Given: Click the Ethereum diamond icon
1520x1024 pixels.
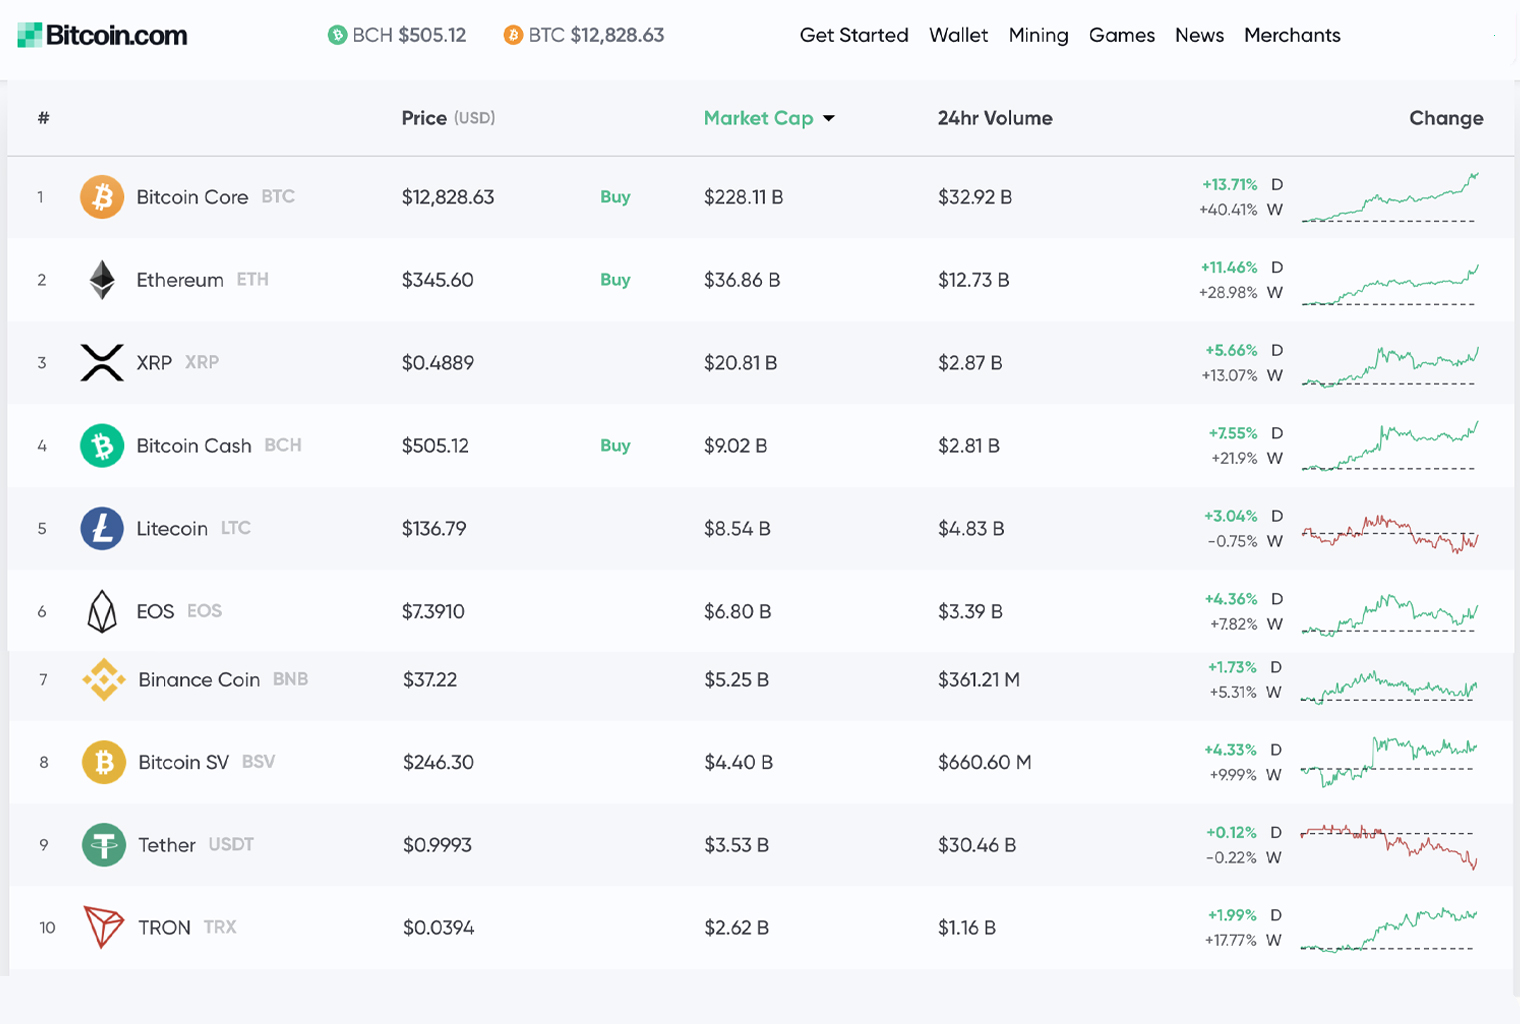Looking at the screenshot, I should click(102, 280).
